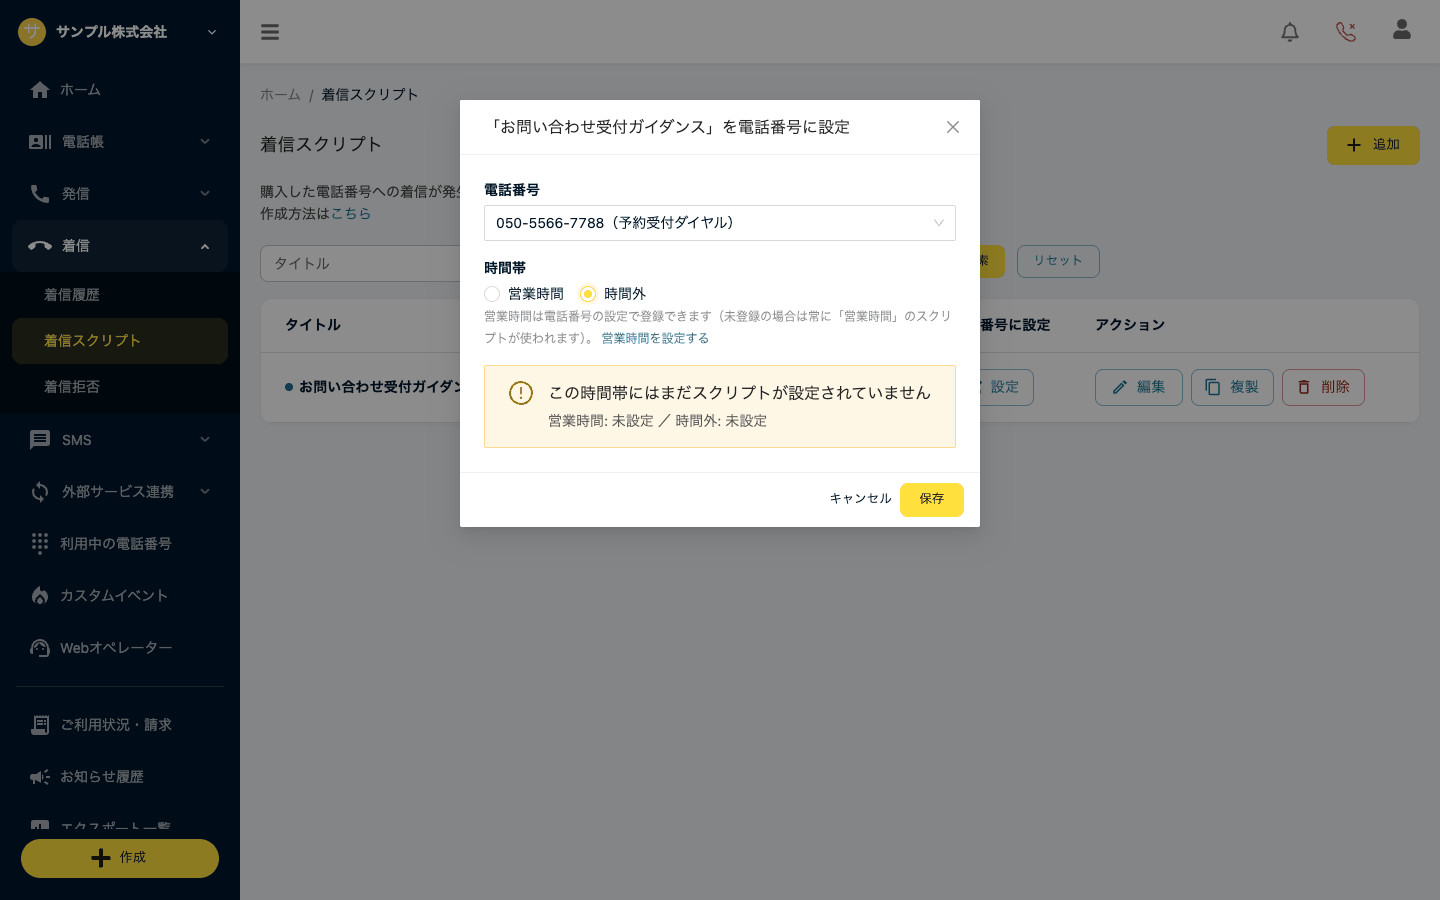Click the SMS chat bubble icon

40,440
